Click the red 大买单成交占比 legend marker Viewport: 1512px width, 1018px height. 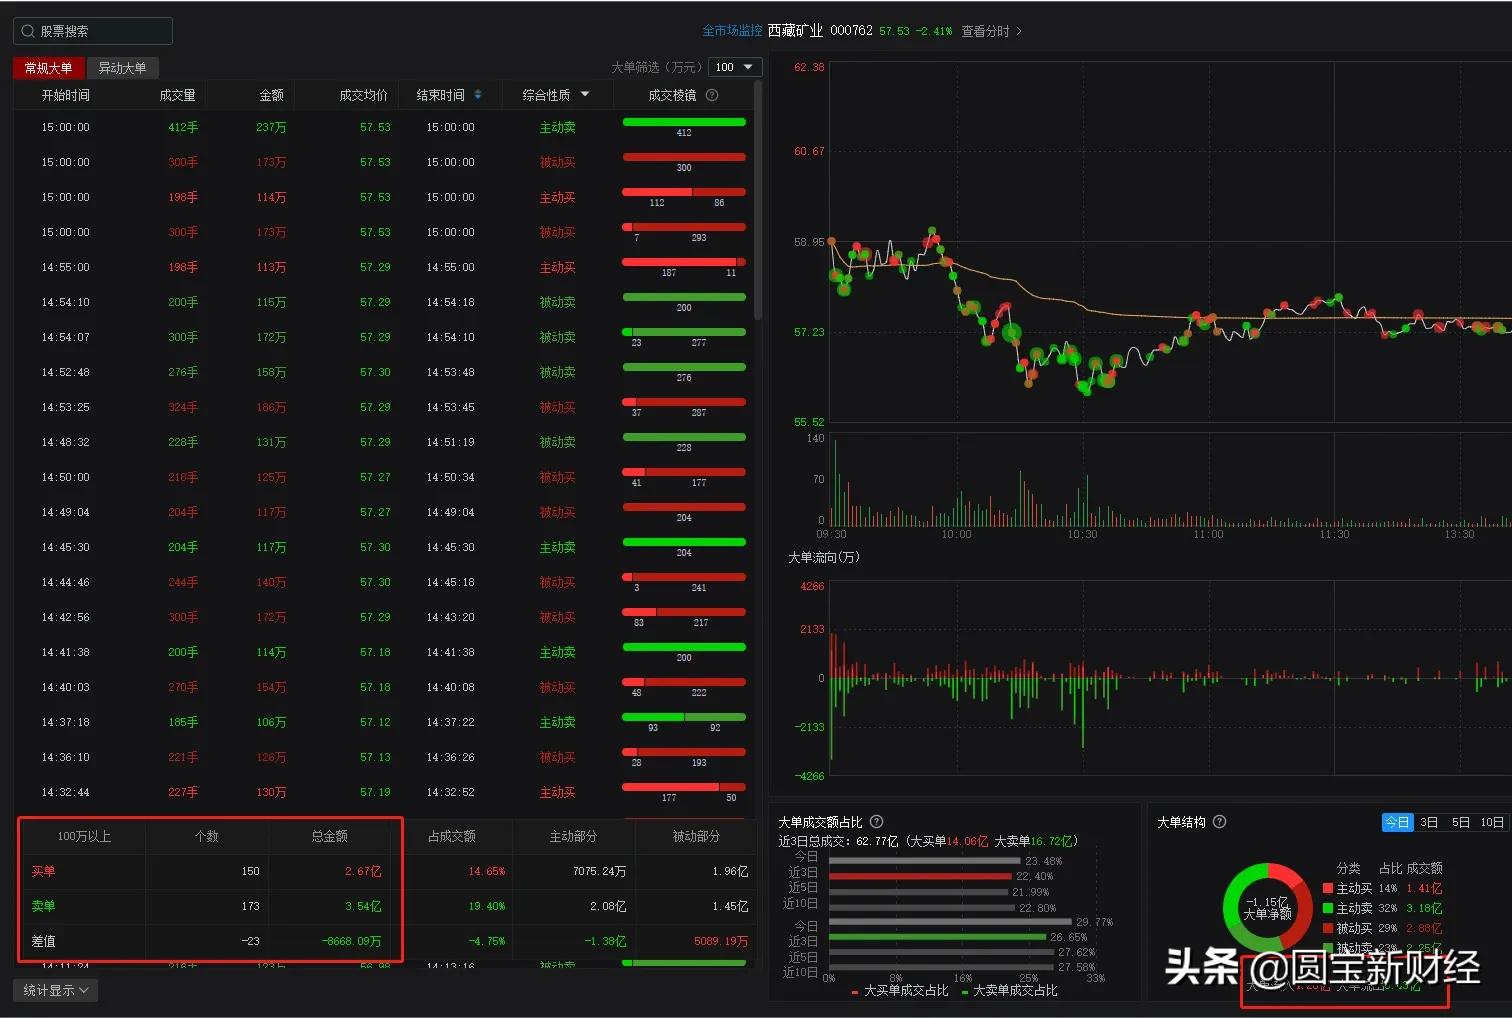(x=855, y=990)
